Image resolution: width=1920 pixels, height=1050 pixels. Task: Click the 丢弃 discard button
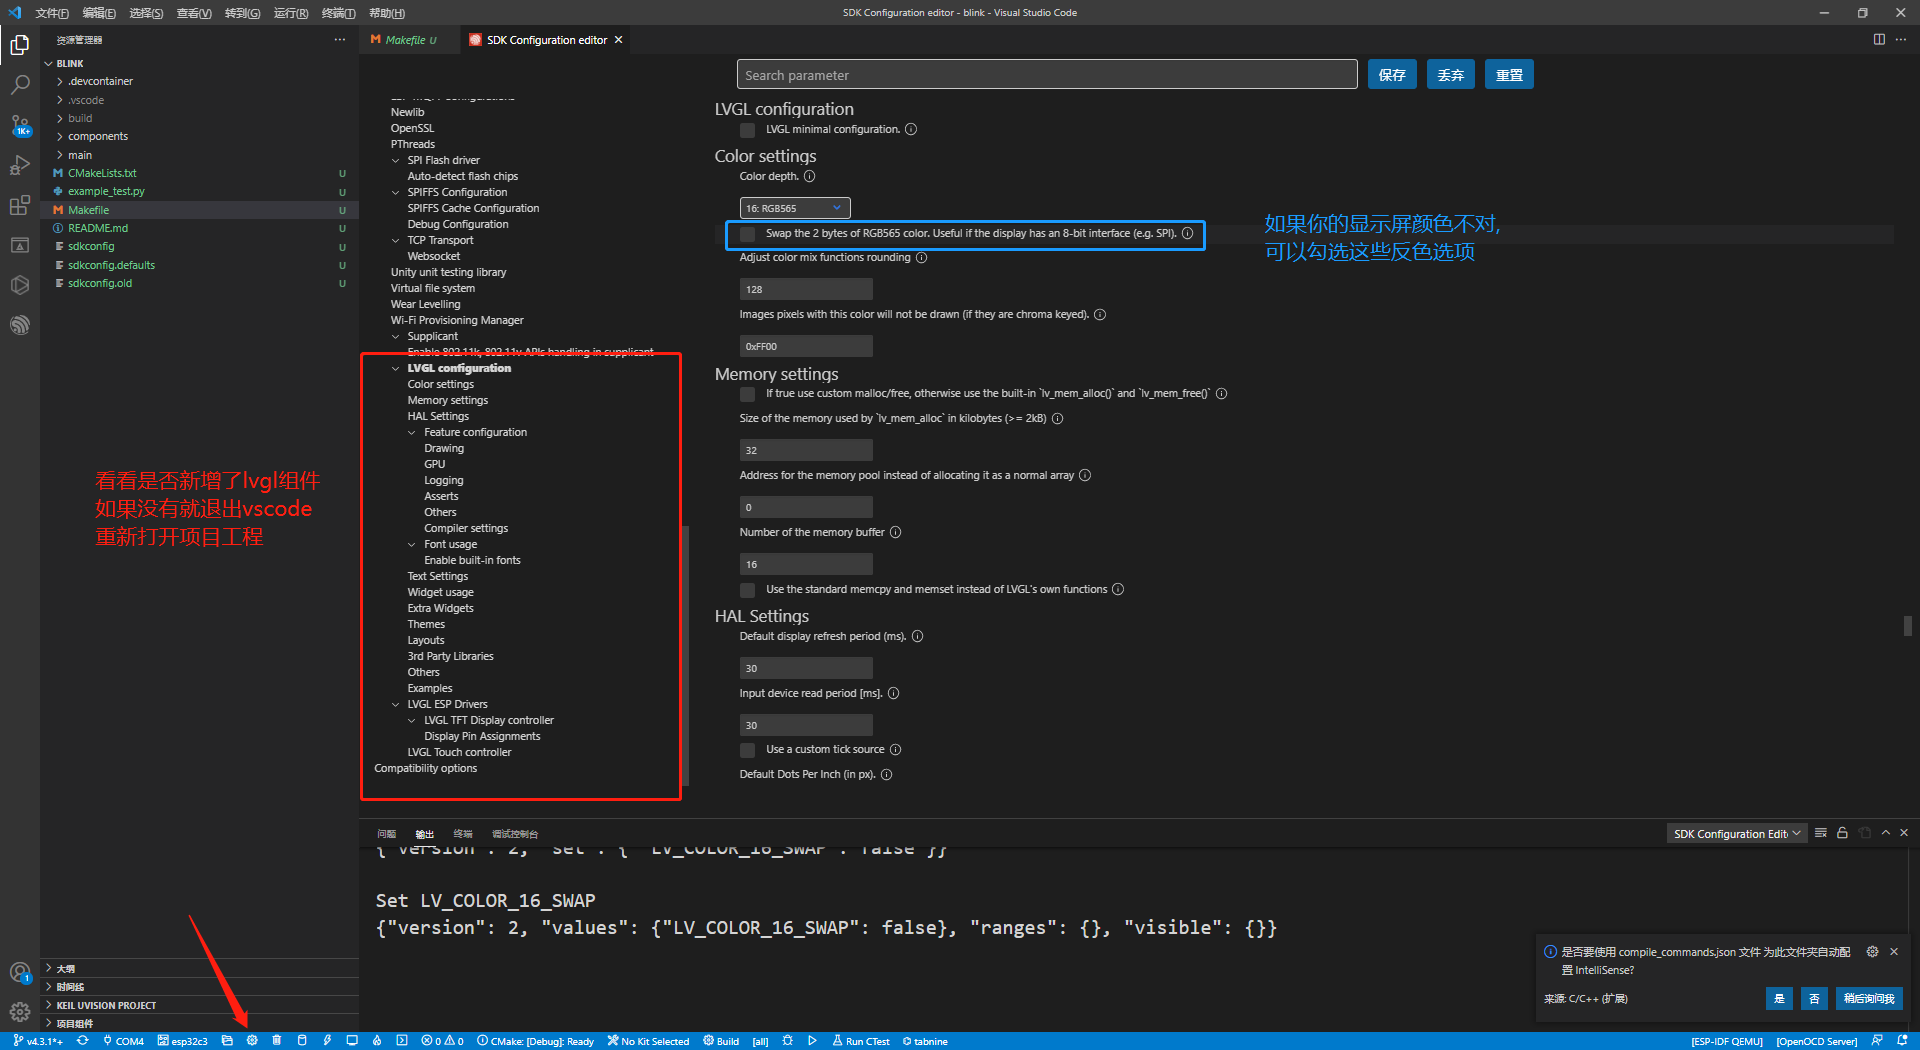[x=1450, y=75]
